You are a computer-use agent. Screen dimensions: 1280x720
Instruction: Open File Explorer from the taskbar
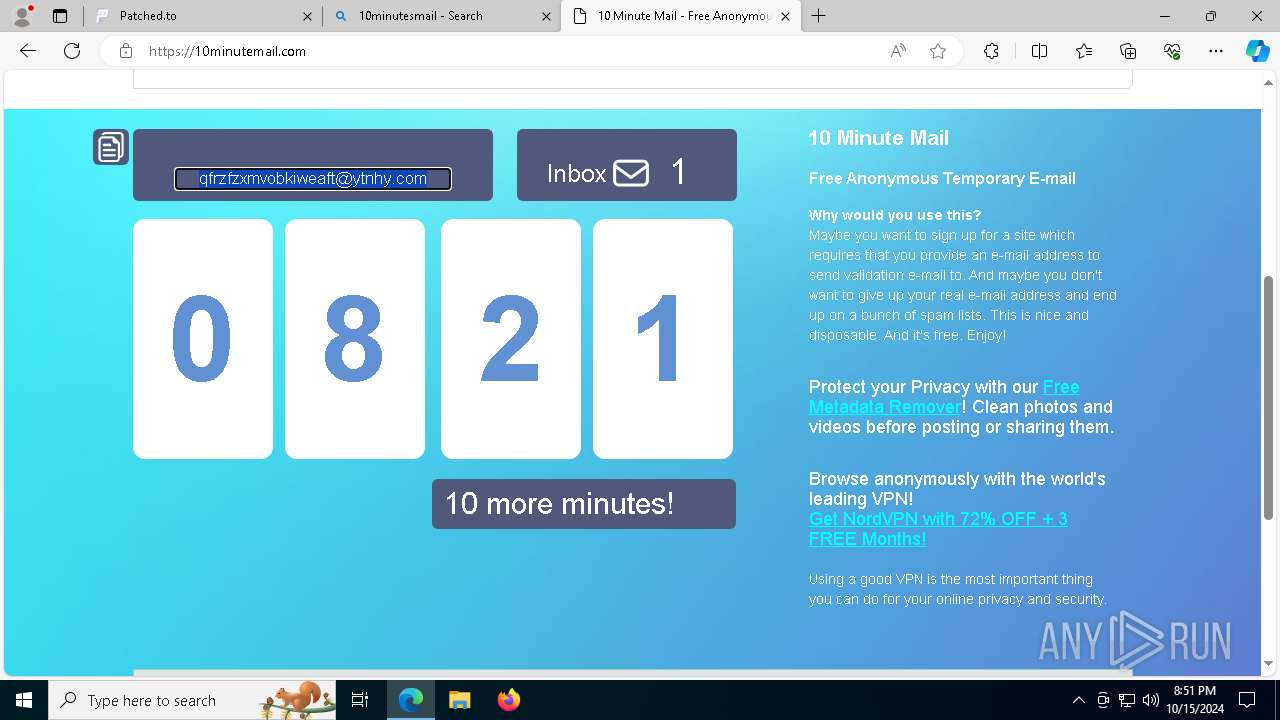tap(459, 700)
